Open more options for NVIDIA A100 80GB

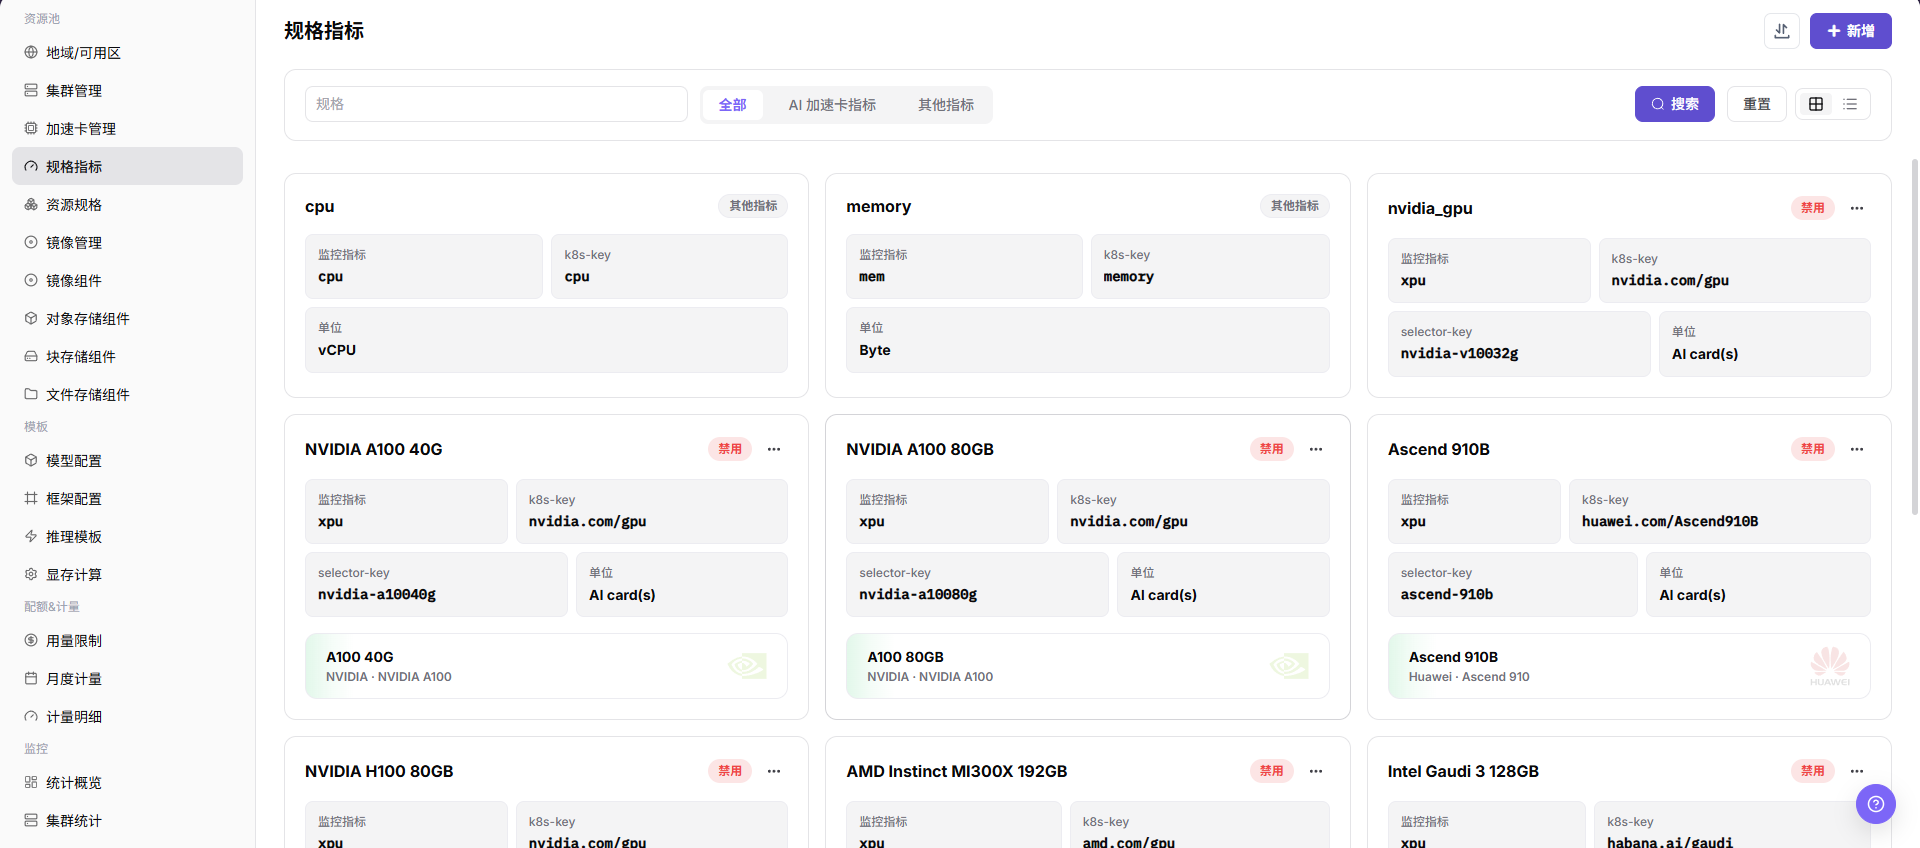[1316, 449]
